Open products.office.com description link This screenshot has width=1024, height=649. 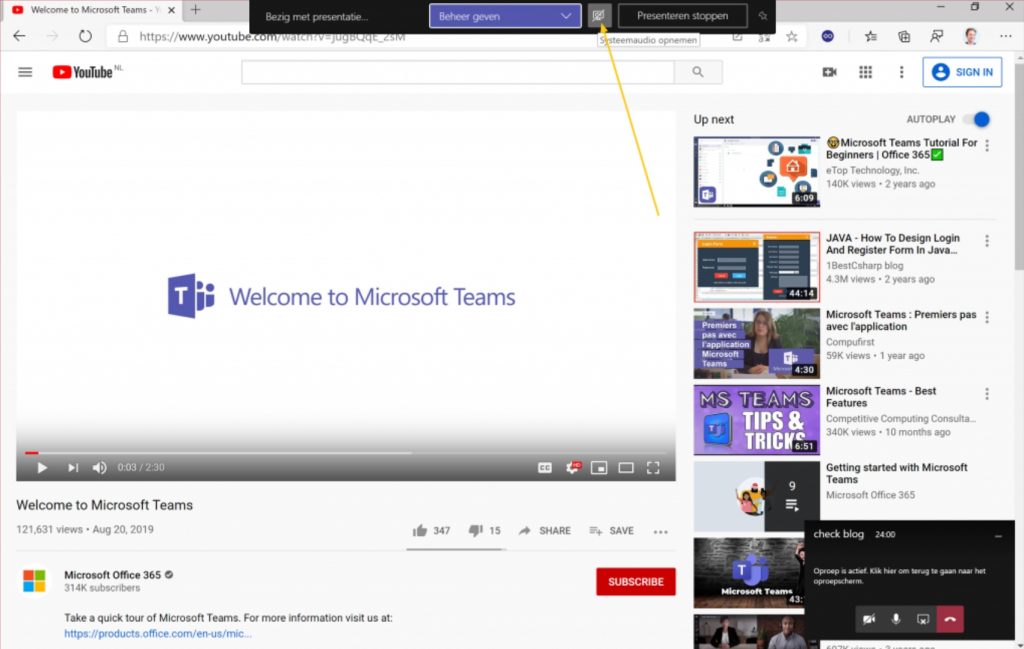pos(157,633)
